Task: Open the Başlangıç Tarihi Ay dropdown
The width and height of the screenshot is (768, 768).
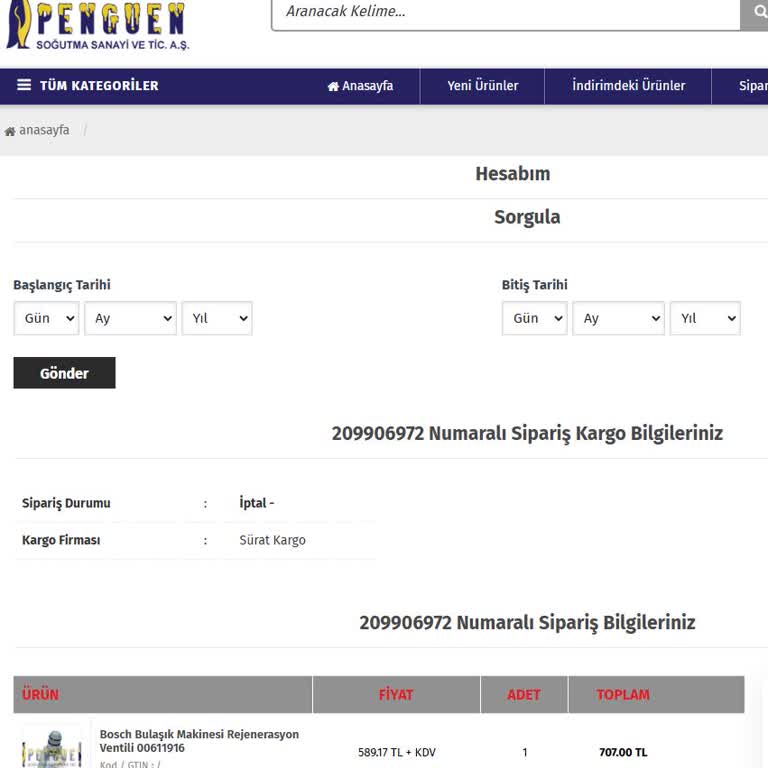Action: click(x=130, y=319)
